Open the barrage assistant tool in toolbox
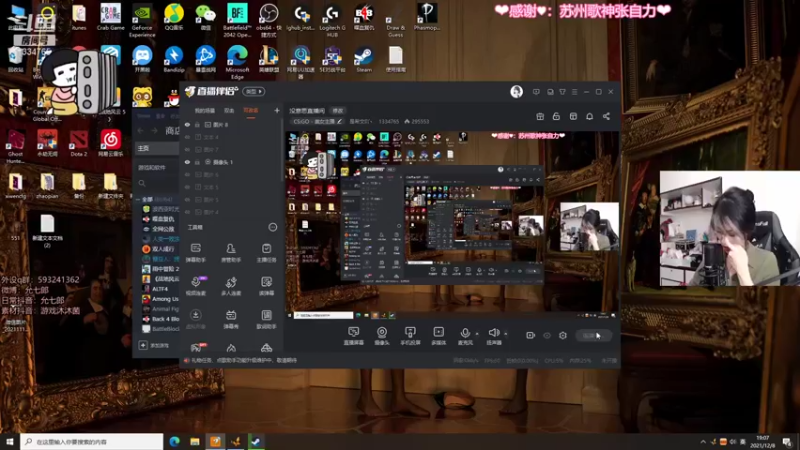The height and width of the screenshot is (450, 800). [x=195, y=252]
